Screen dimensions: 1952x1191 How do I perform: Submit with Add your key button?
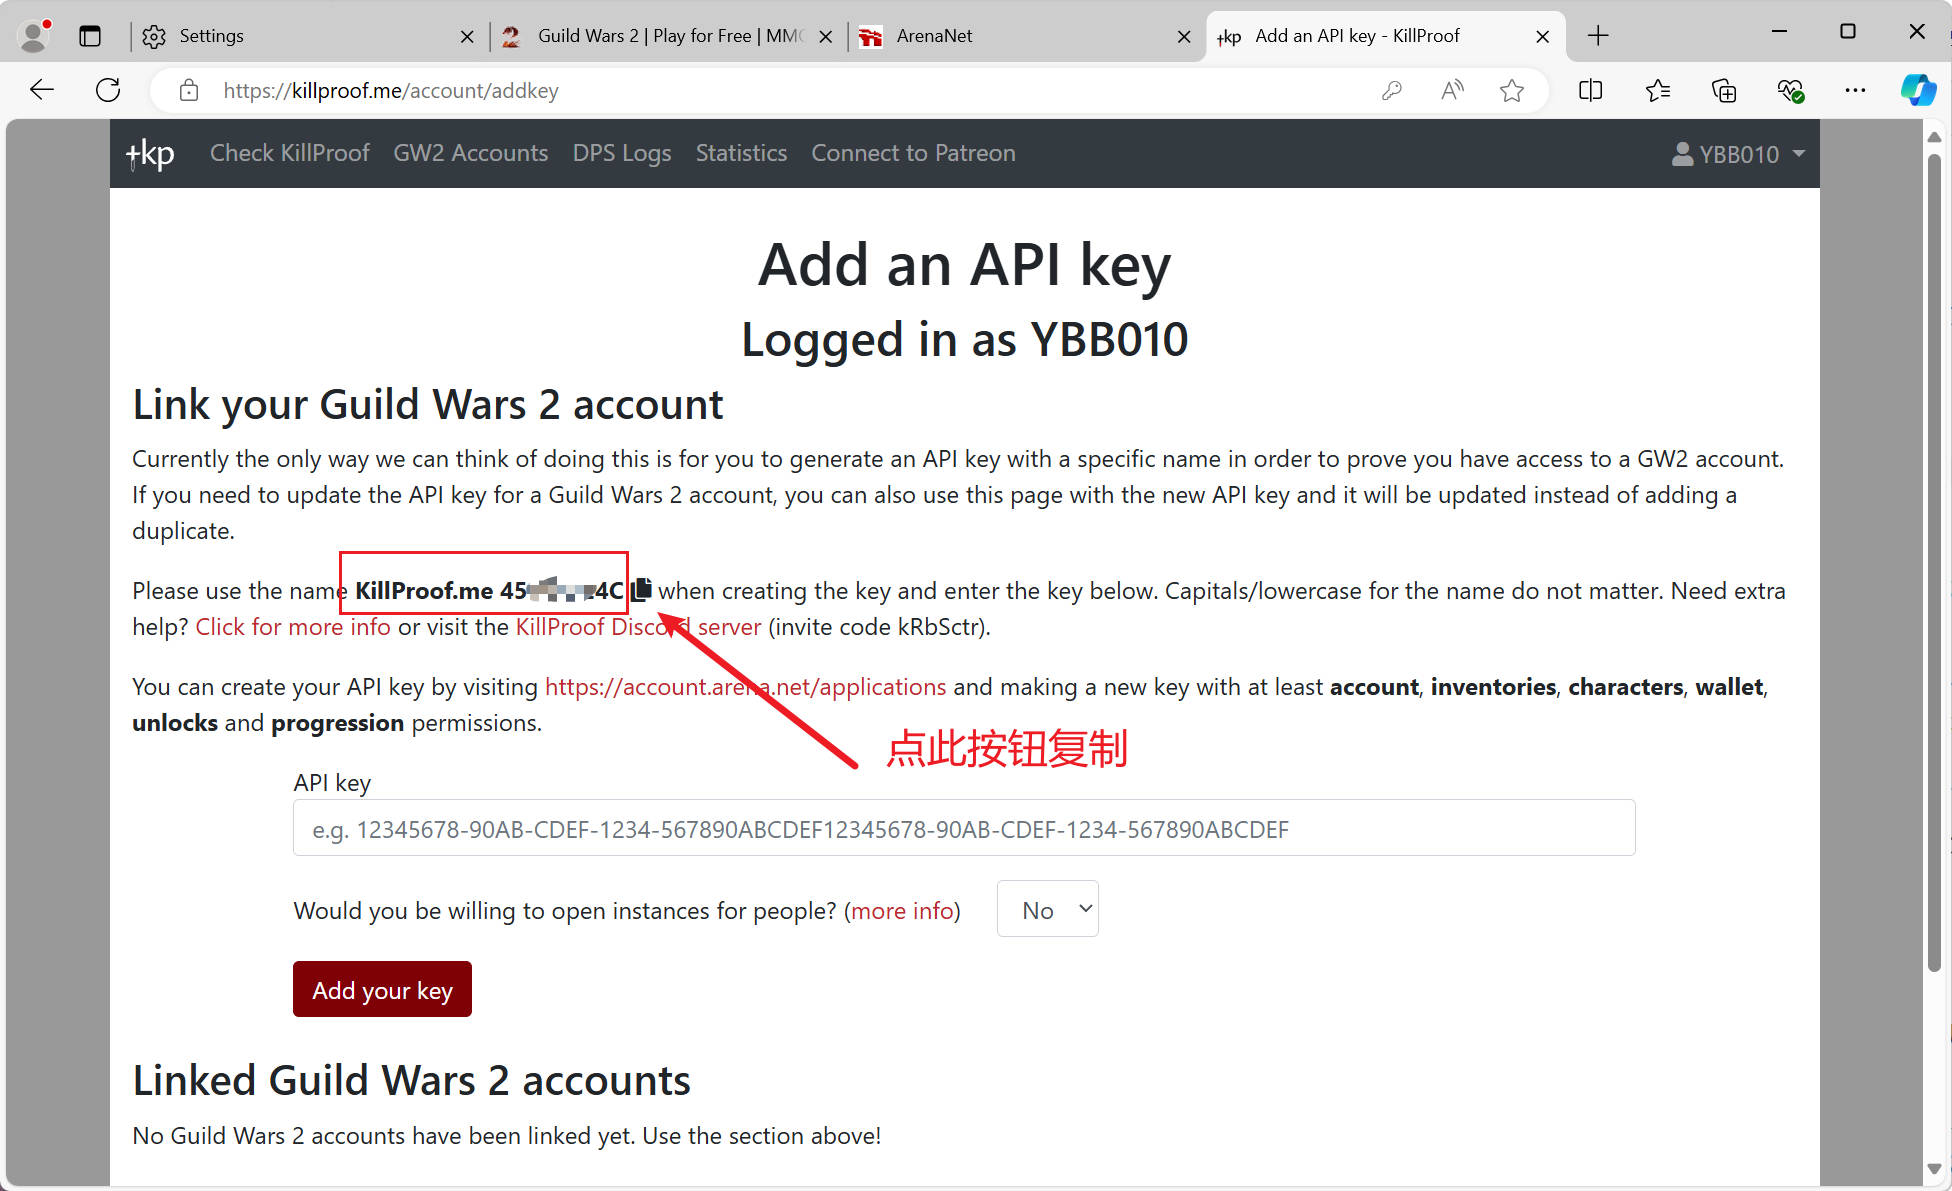[382, 989]
